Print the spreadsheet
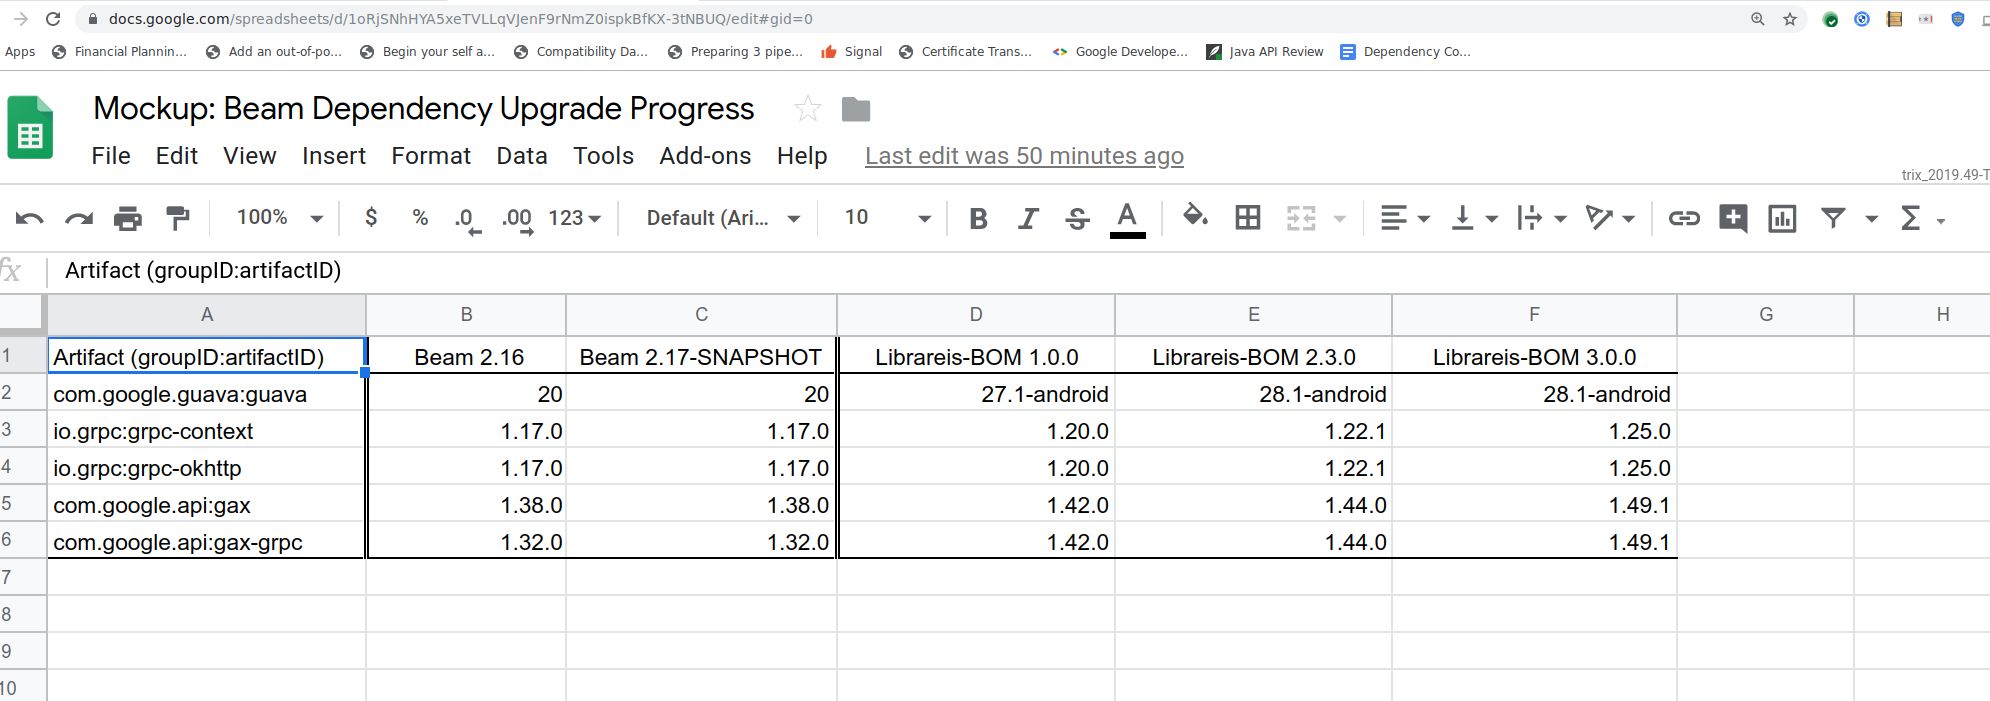 pyautogui.click(x=128, y=218)
